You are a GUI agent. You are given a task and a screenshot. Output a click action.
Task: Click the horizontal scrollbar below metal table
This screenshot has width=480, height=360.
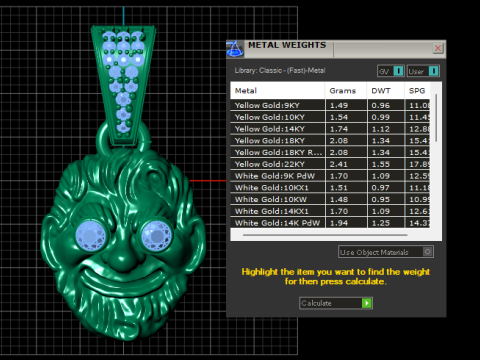click(325, 235)
